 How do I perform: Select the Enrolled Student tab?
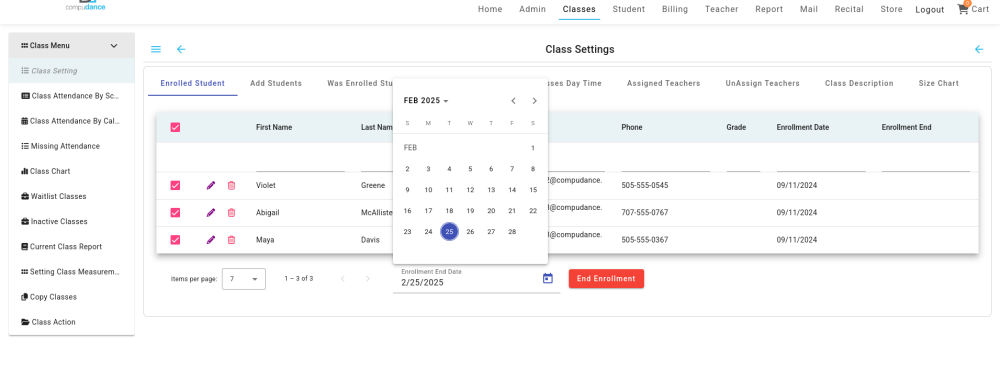193,84
